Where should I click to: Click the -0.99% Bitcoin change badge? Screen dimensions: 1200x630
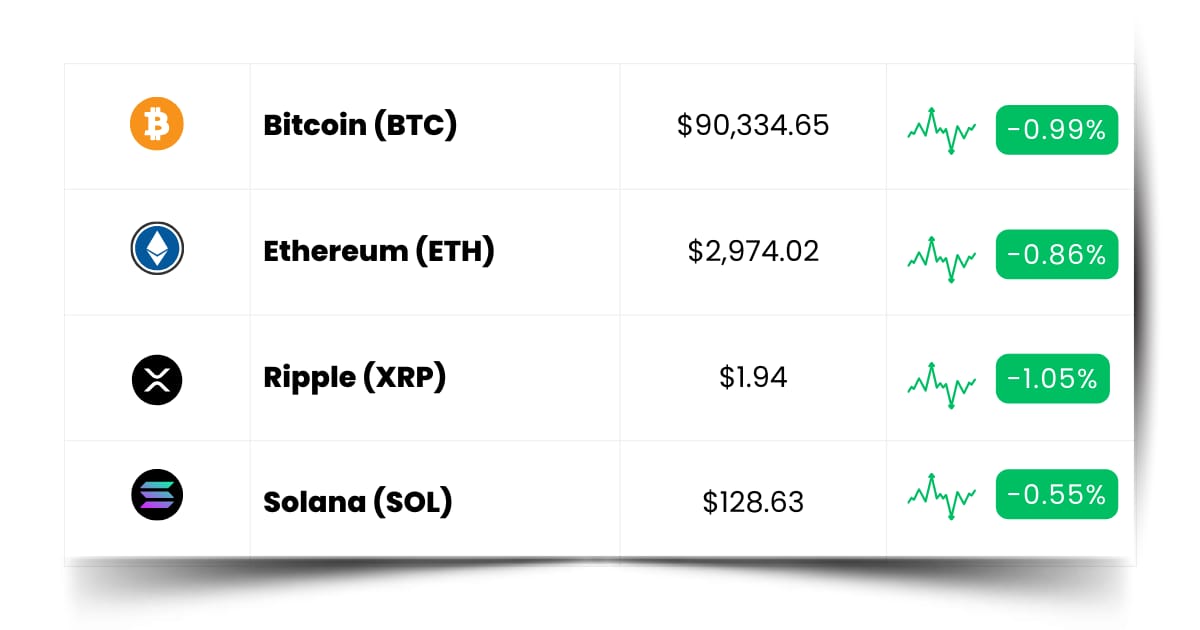pyautogui.click(x=1056, y=129)
